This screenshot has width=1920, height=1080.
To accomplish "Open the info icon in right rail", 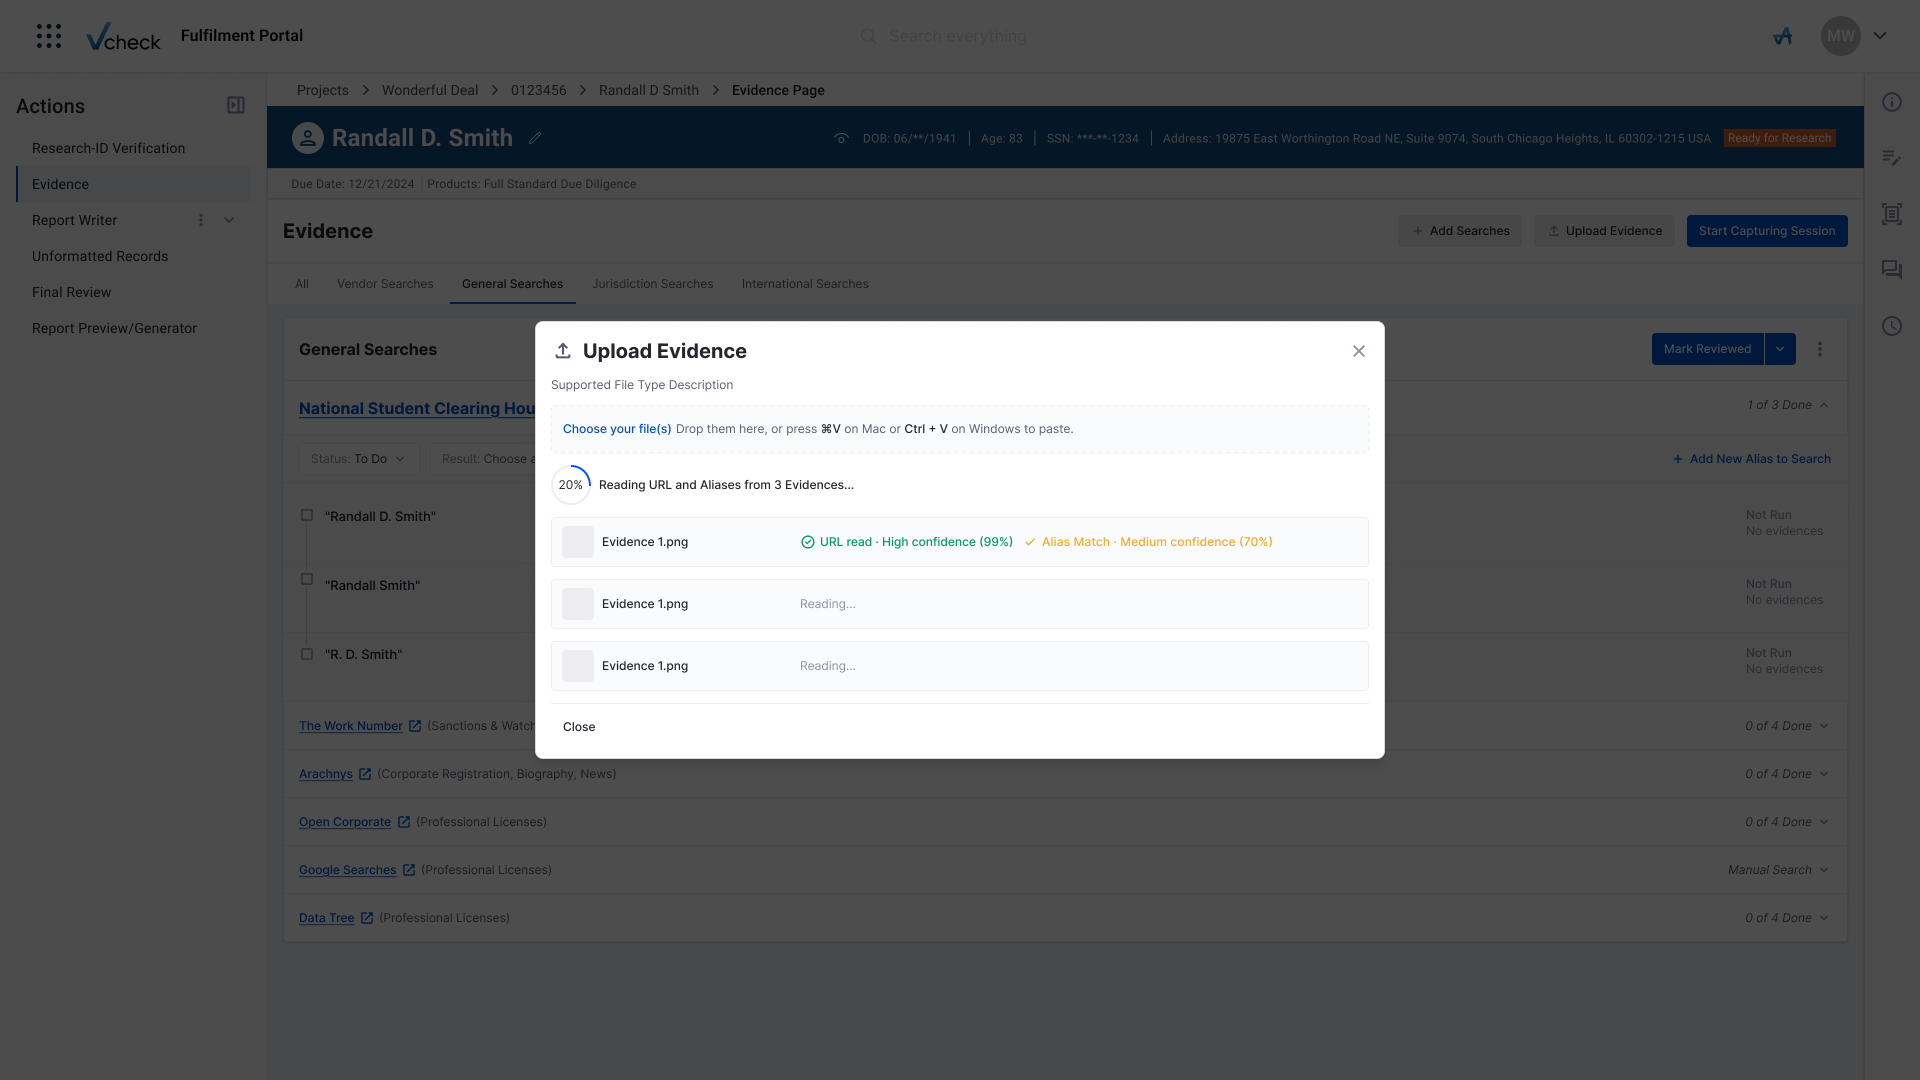I will point(1891,102).
